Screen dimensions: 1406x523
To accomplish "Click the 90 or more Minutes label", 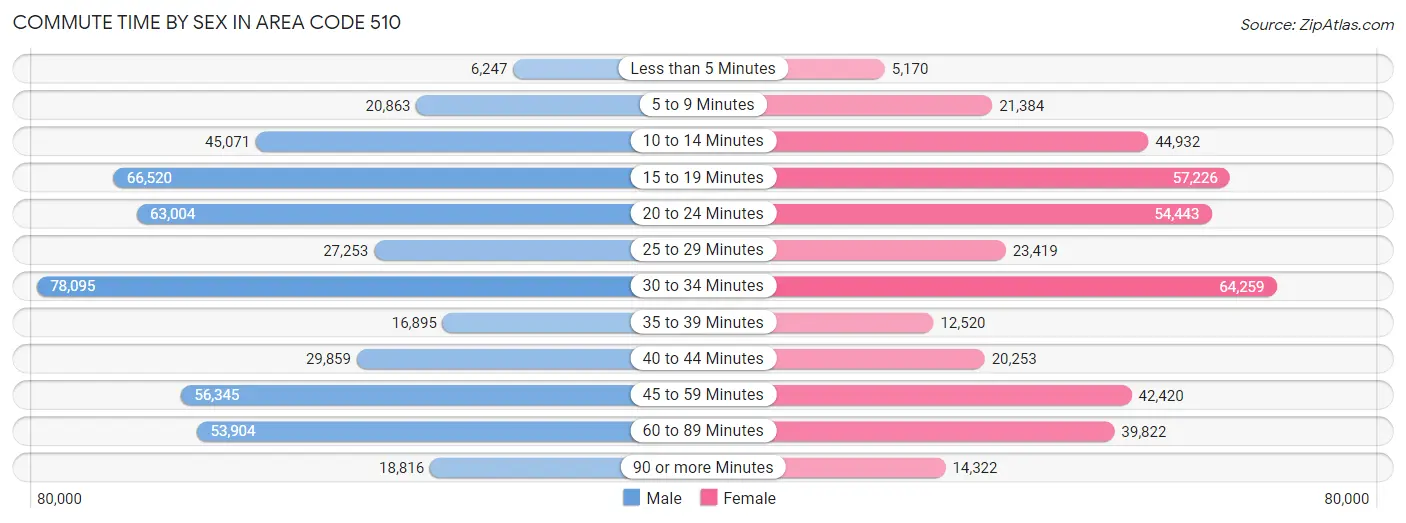I will click(703, 467).
